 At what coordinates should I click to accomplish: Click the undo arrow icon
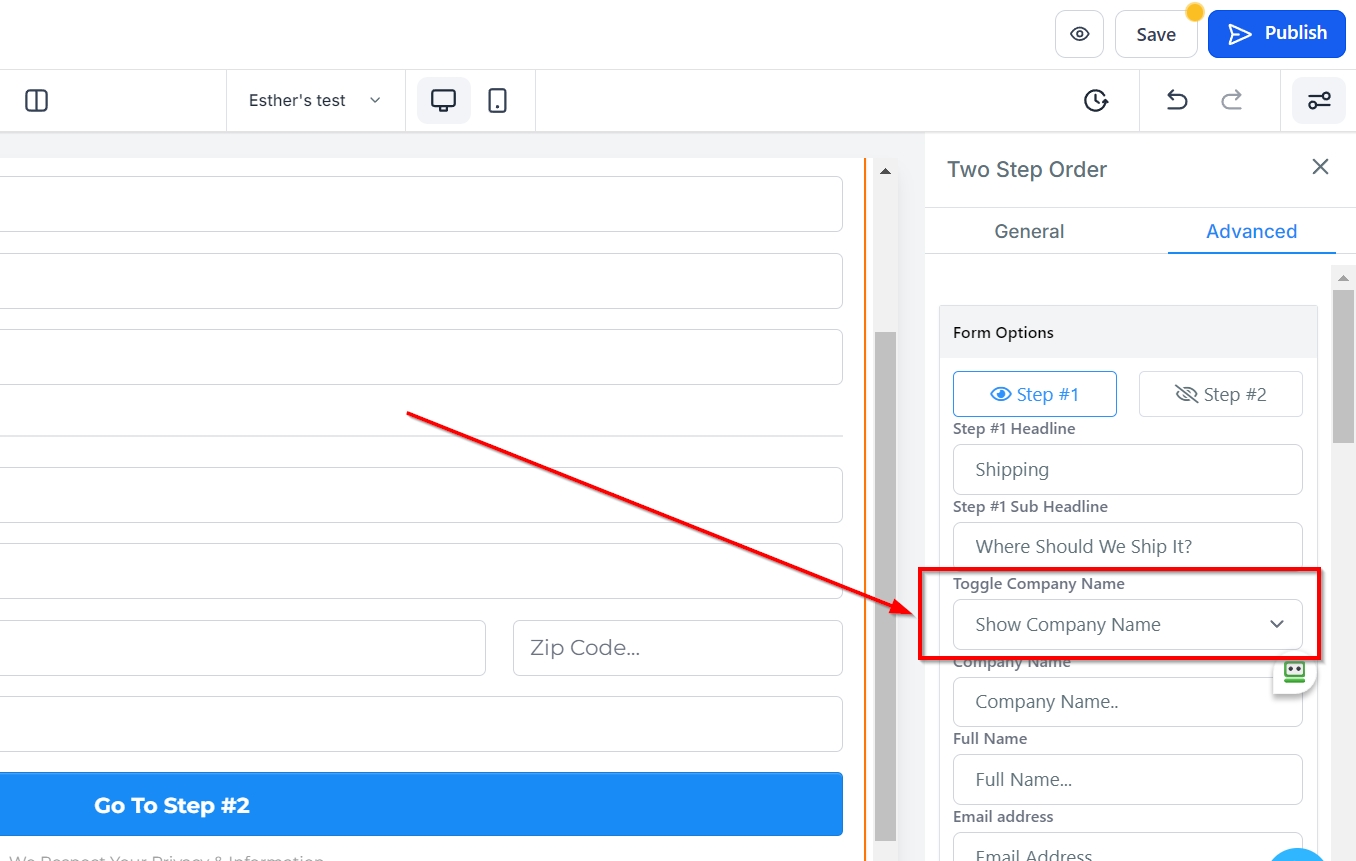pos(1177,100)
